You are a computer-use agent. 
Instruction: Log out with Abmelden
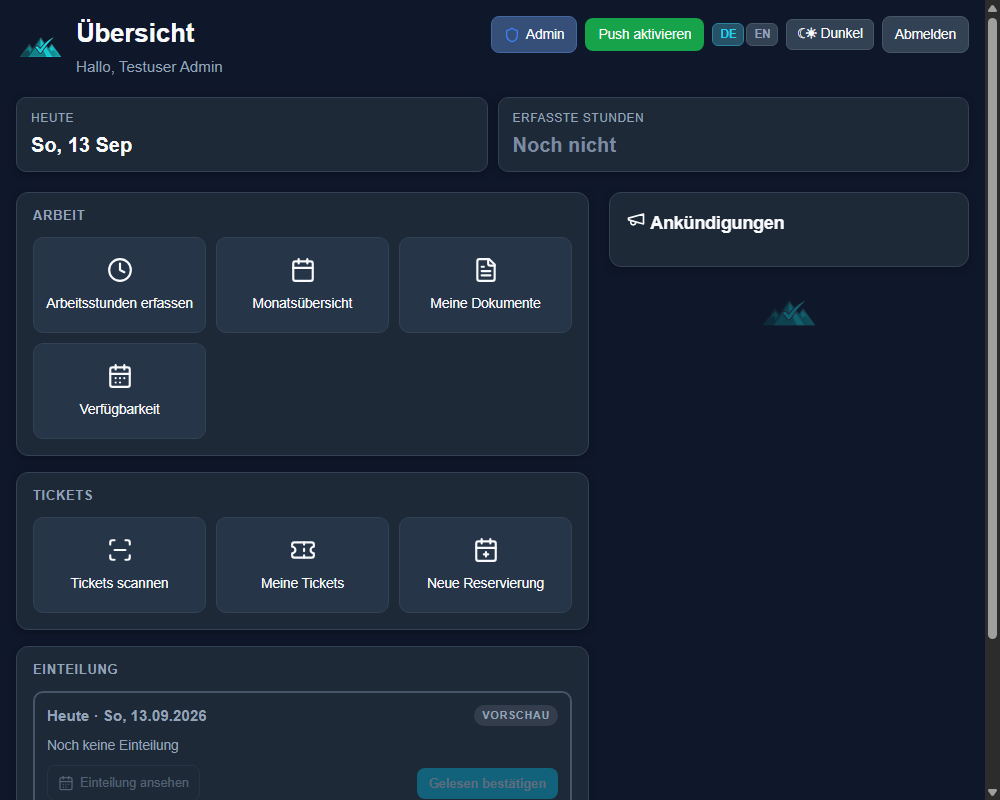click(925, 34)
